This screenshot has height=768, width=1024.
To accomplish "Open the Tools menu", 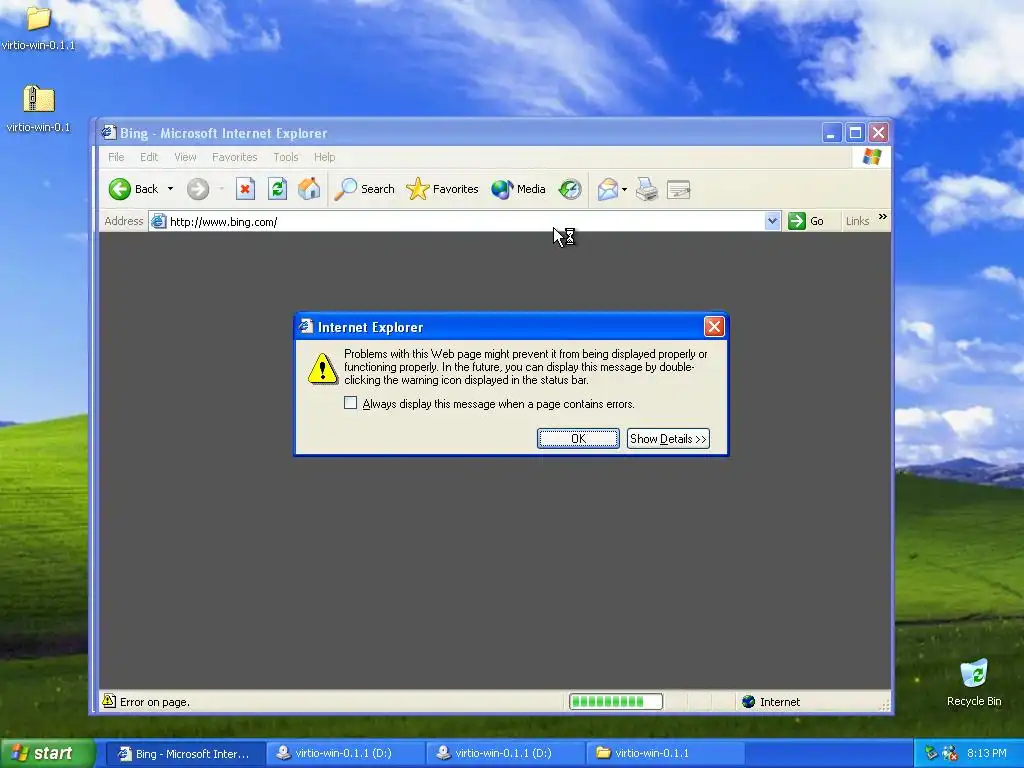I will tap(285, 157).
